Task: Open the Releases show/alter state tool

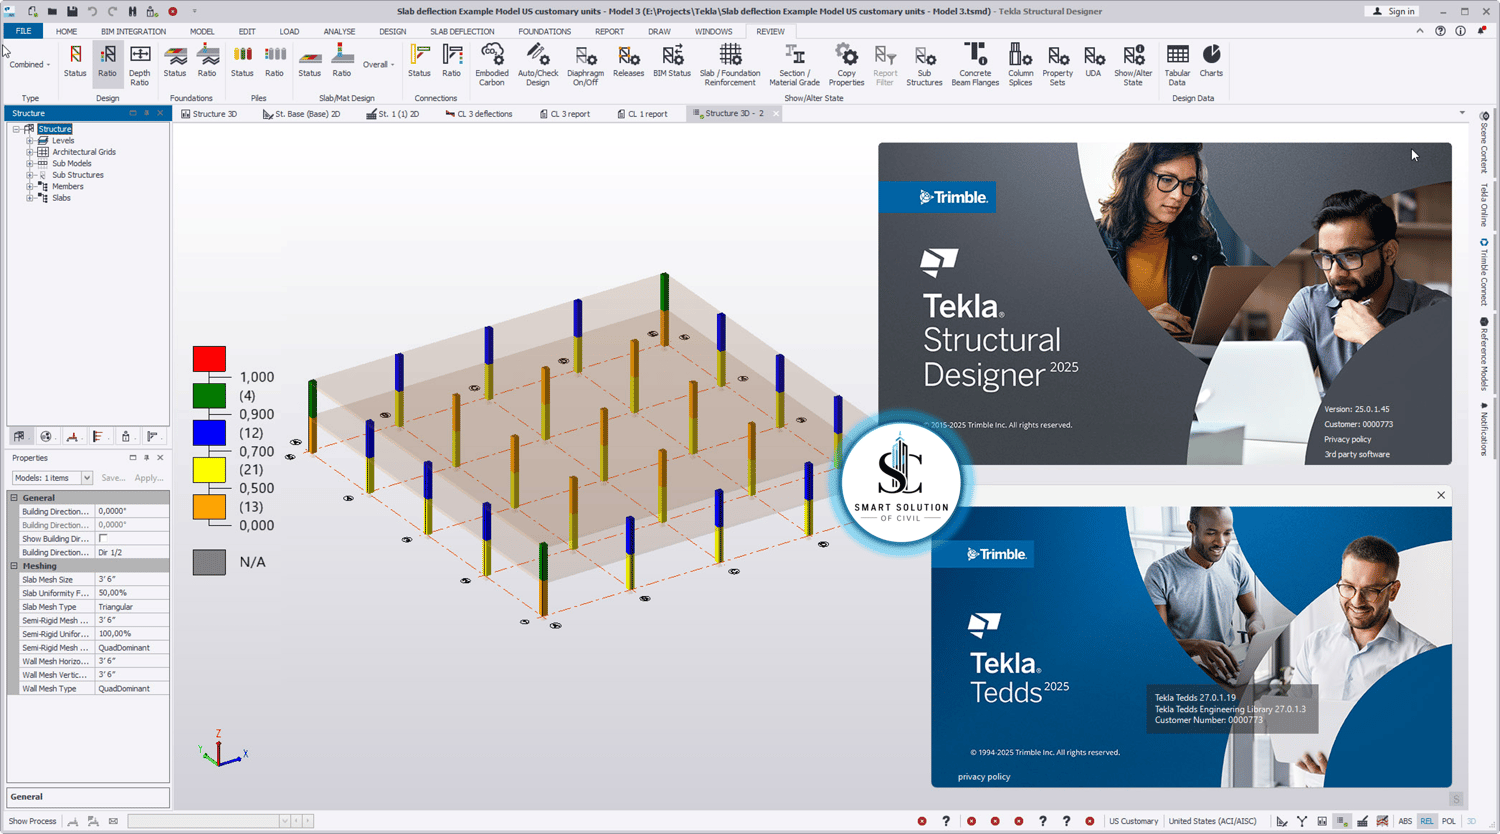Action: (628, 61)
